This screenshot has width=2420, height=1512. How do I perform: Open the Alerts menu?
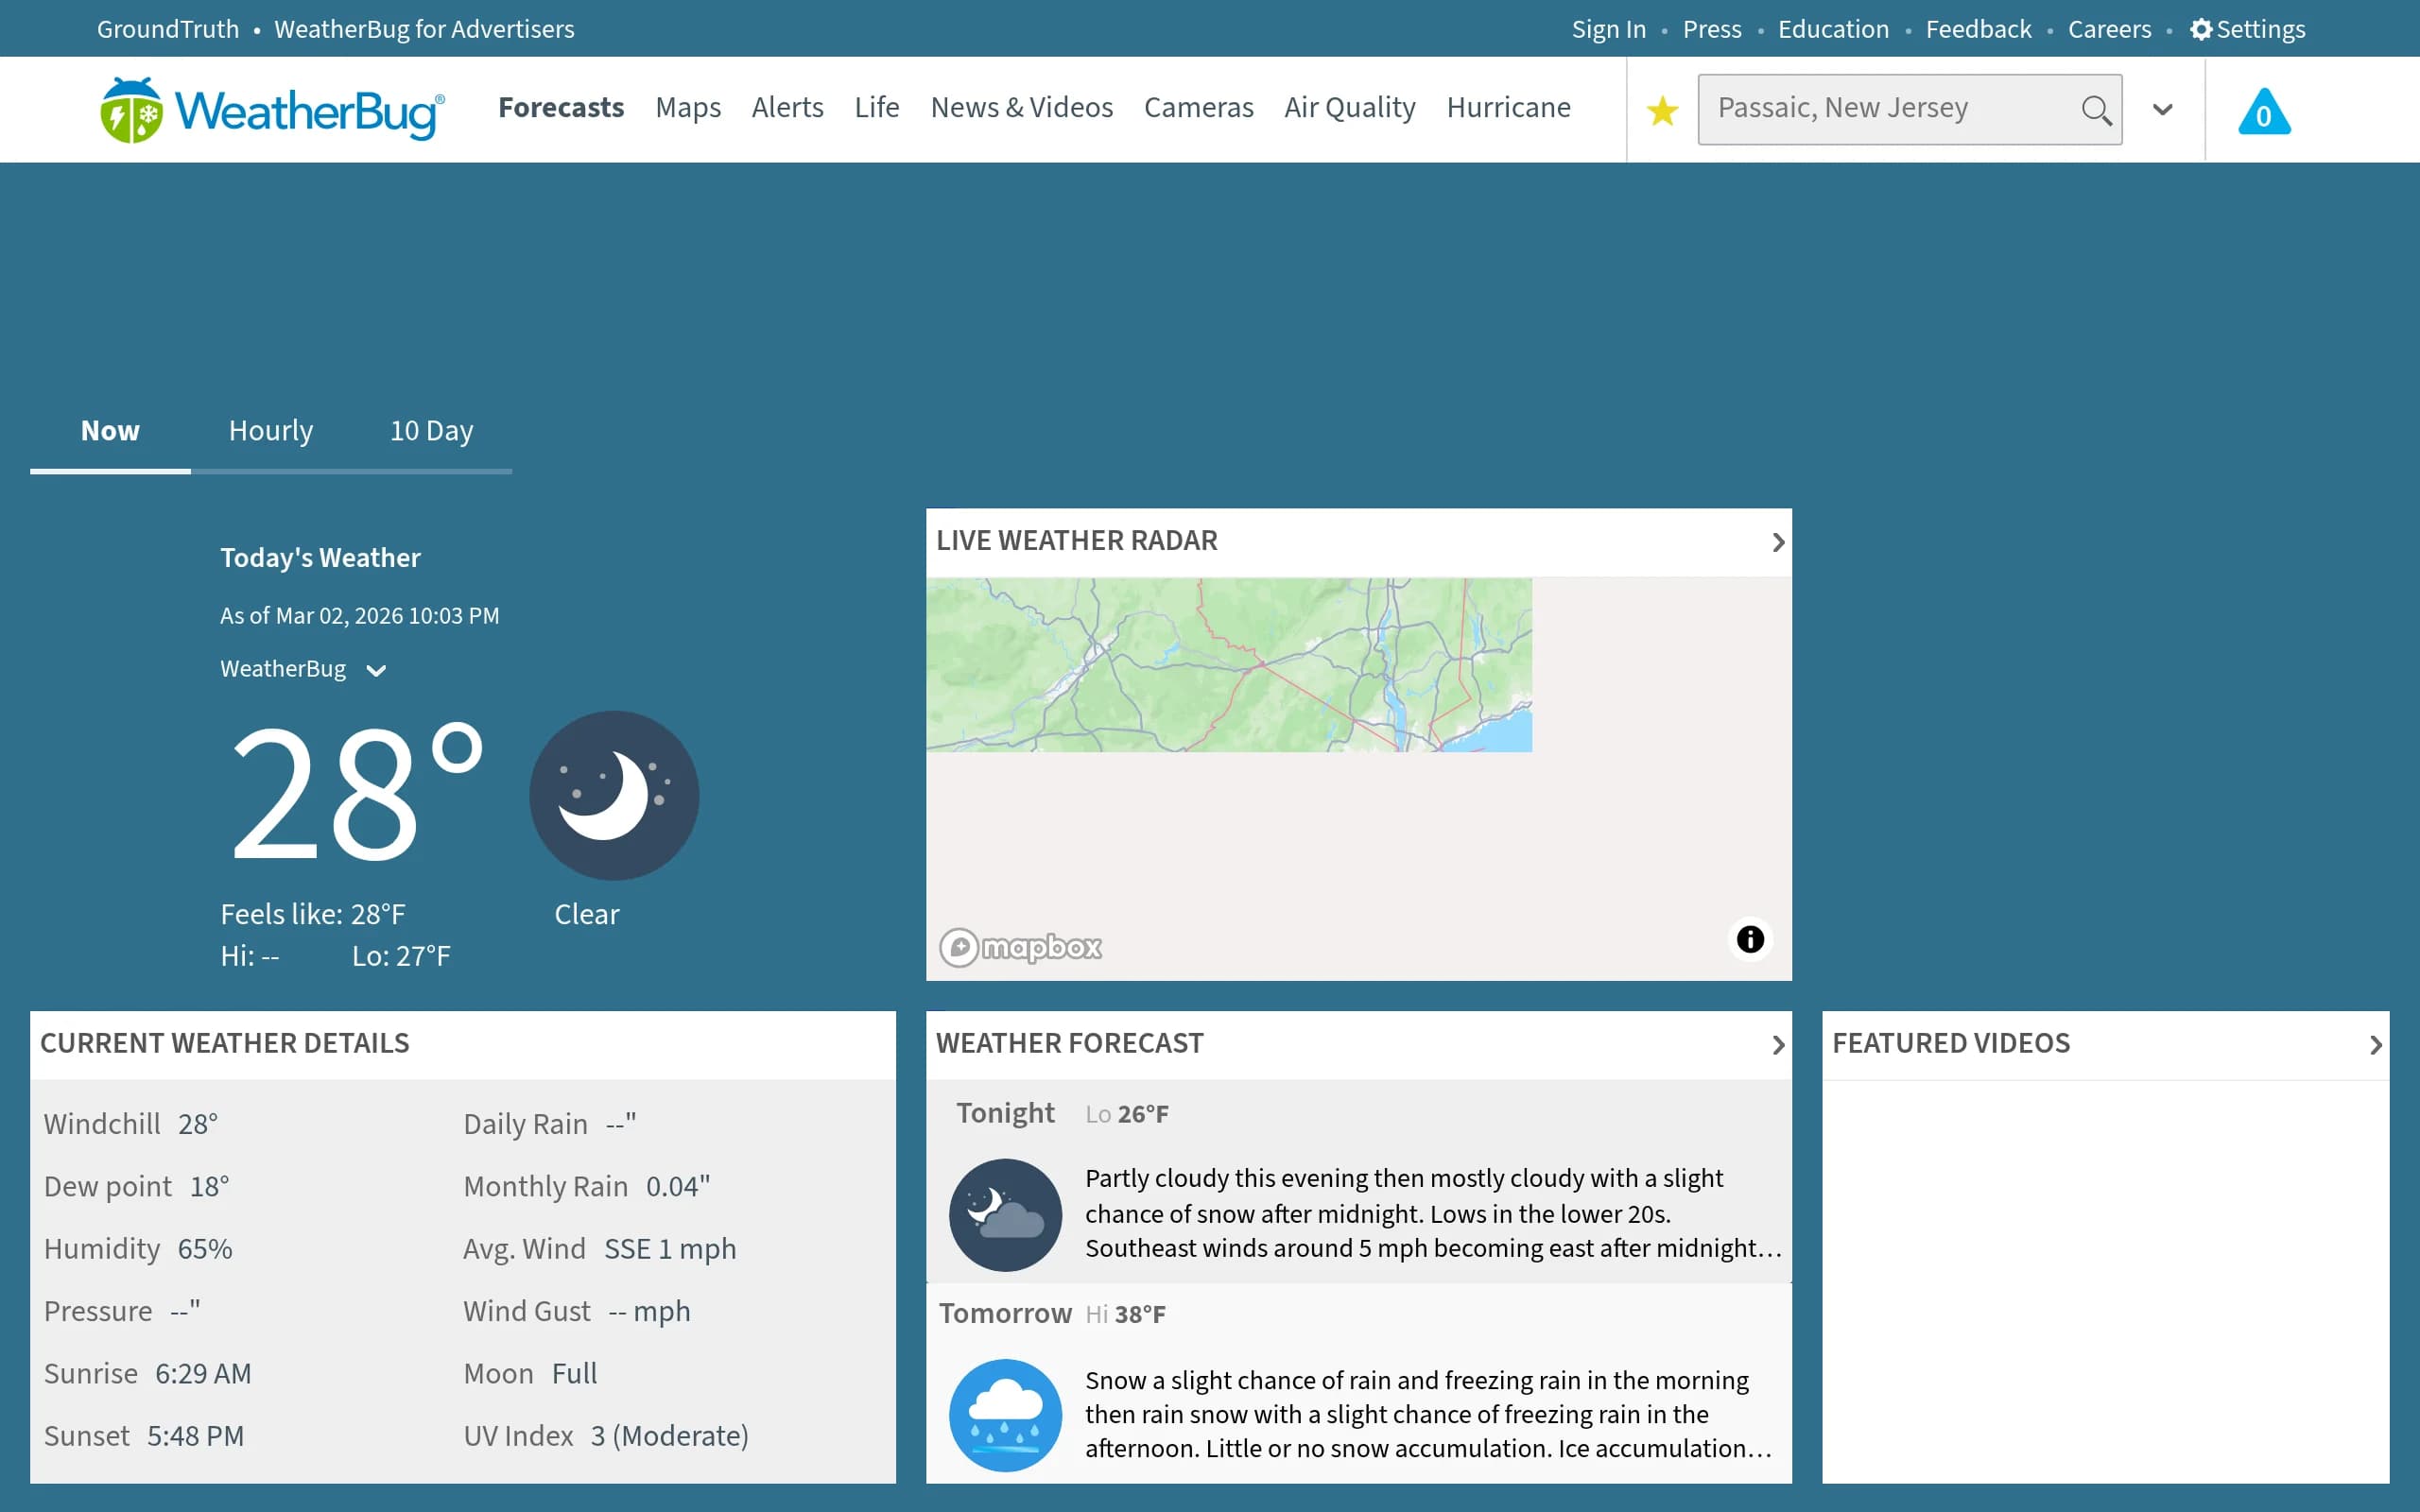(788, 107)
